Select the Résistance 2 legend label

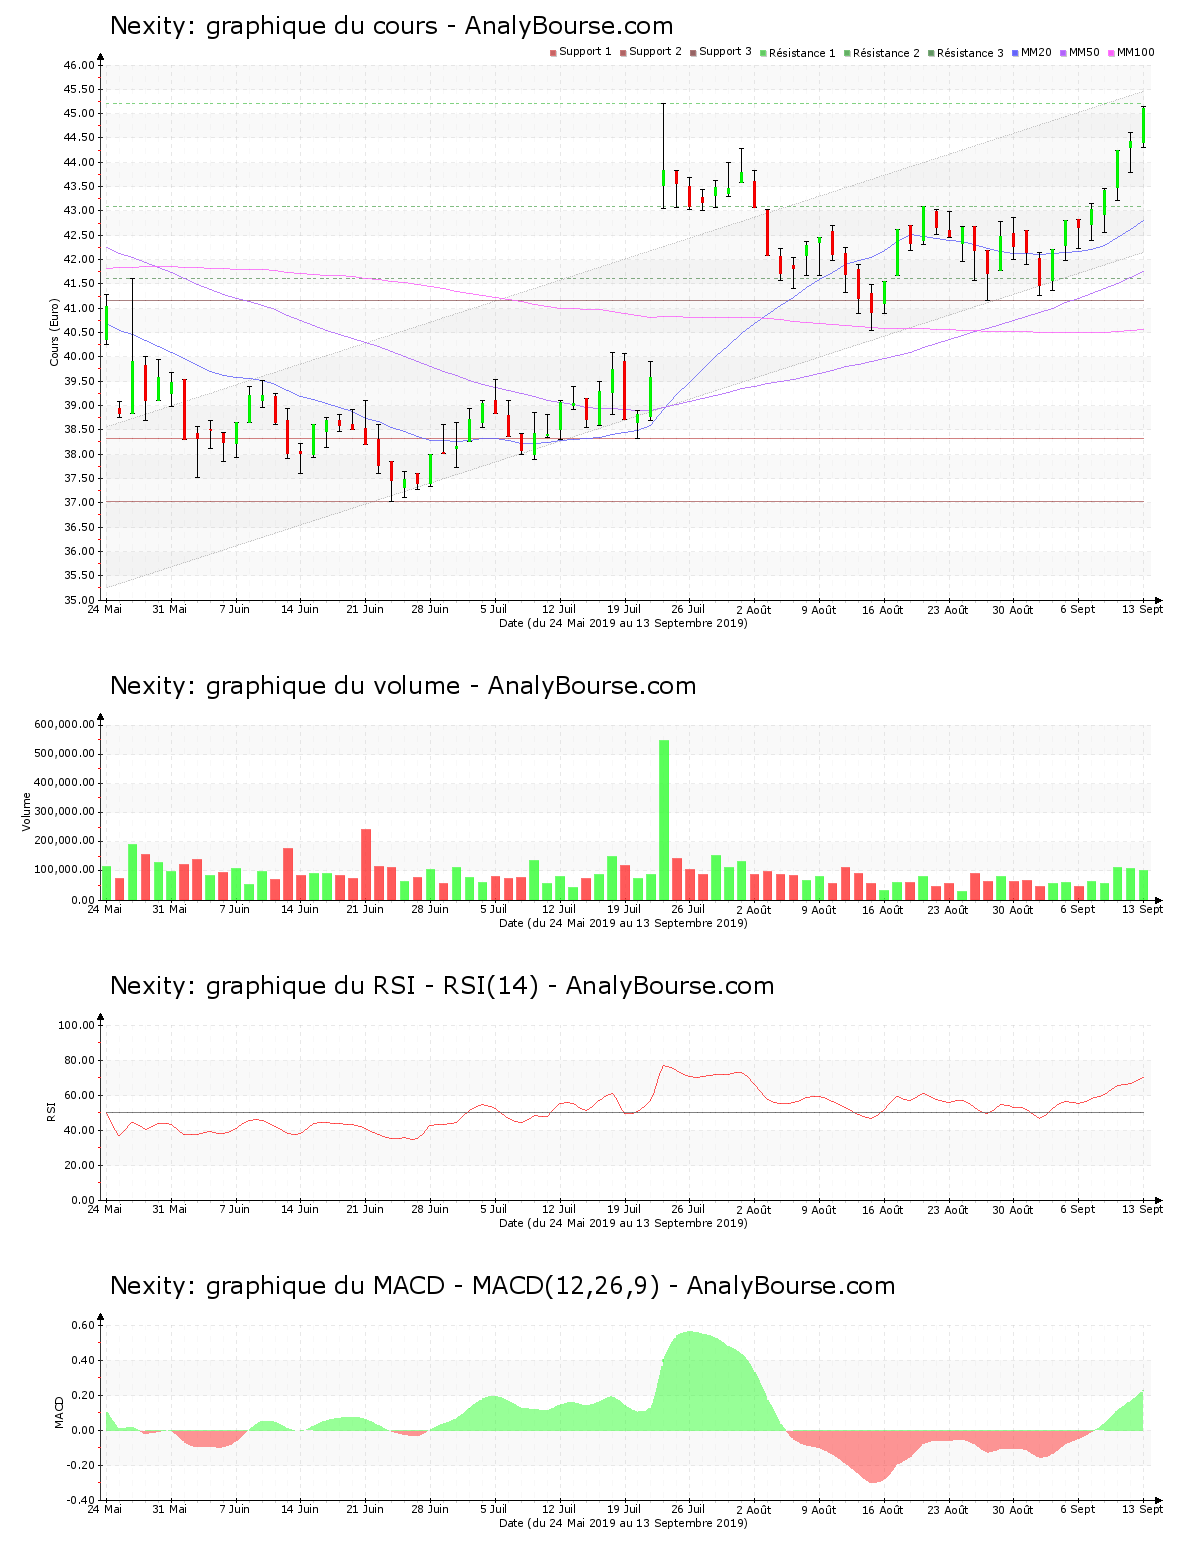(886, 53)
